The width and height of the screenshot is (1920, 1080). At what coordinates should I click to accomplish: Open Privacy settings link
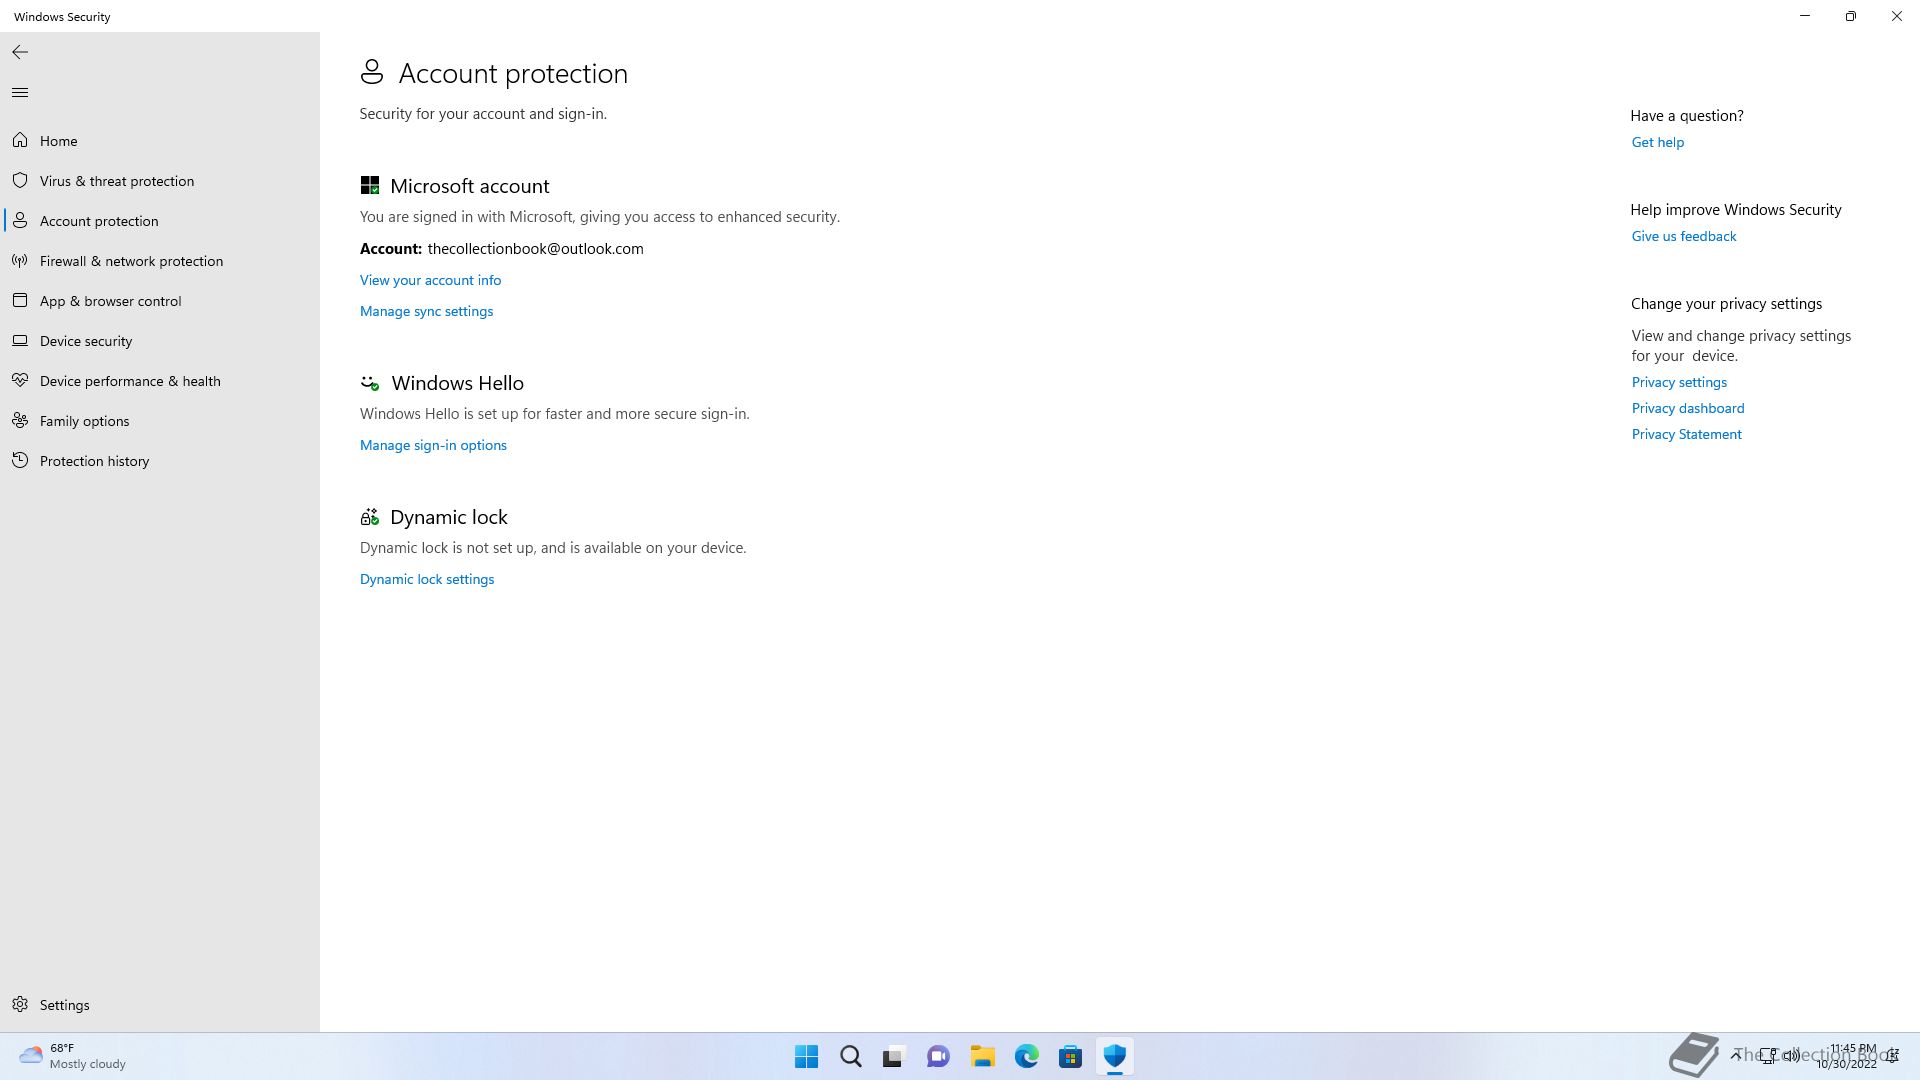[1679, 382]
